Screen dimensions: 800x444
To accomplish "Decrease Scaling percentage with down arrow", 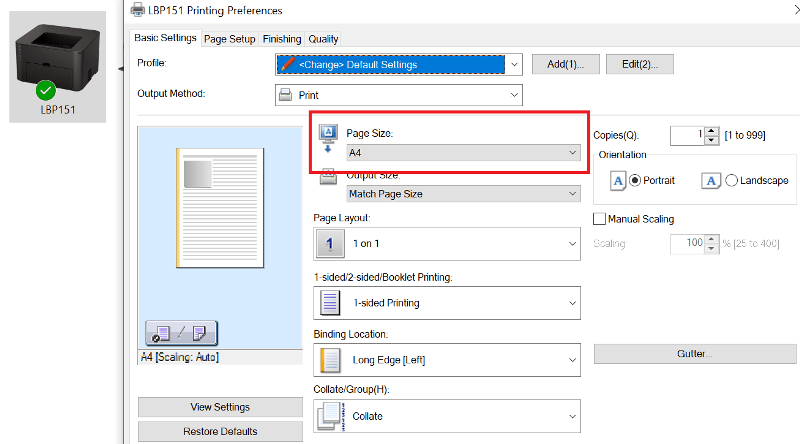I will [712, 249].
